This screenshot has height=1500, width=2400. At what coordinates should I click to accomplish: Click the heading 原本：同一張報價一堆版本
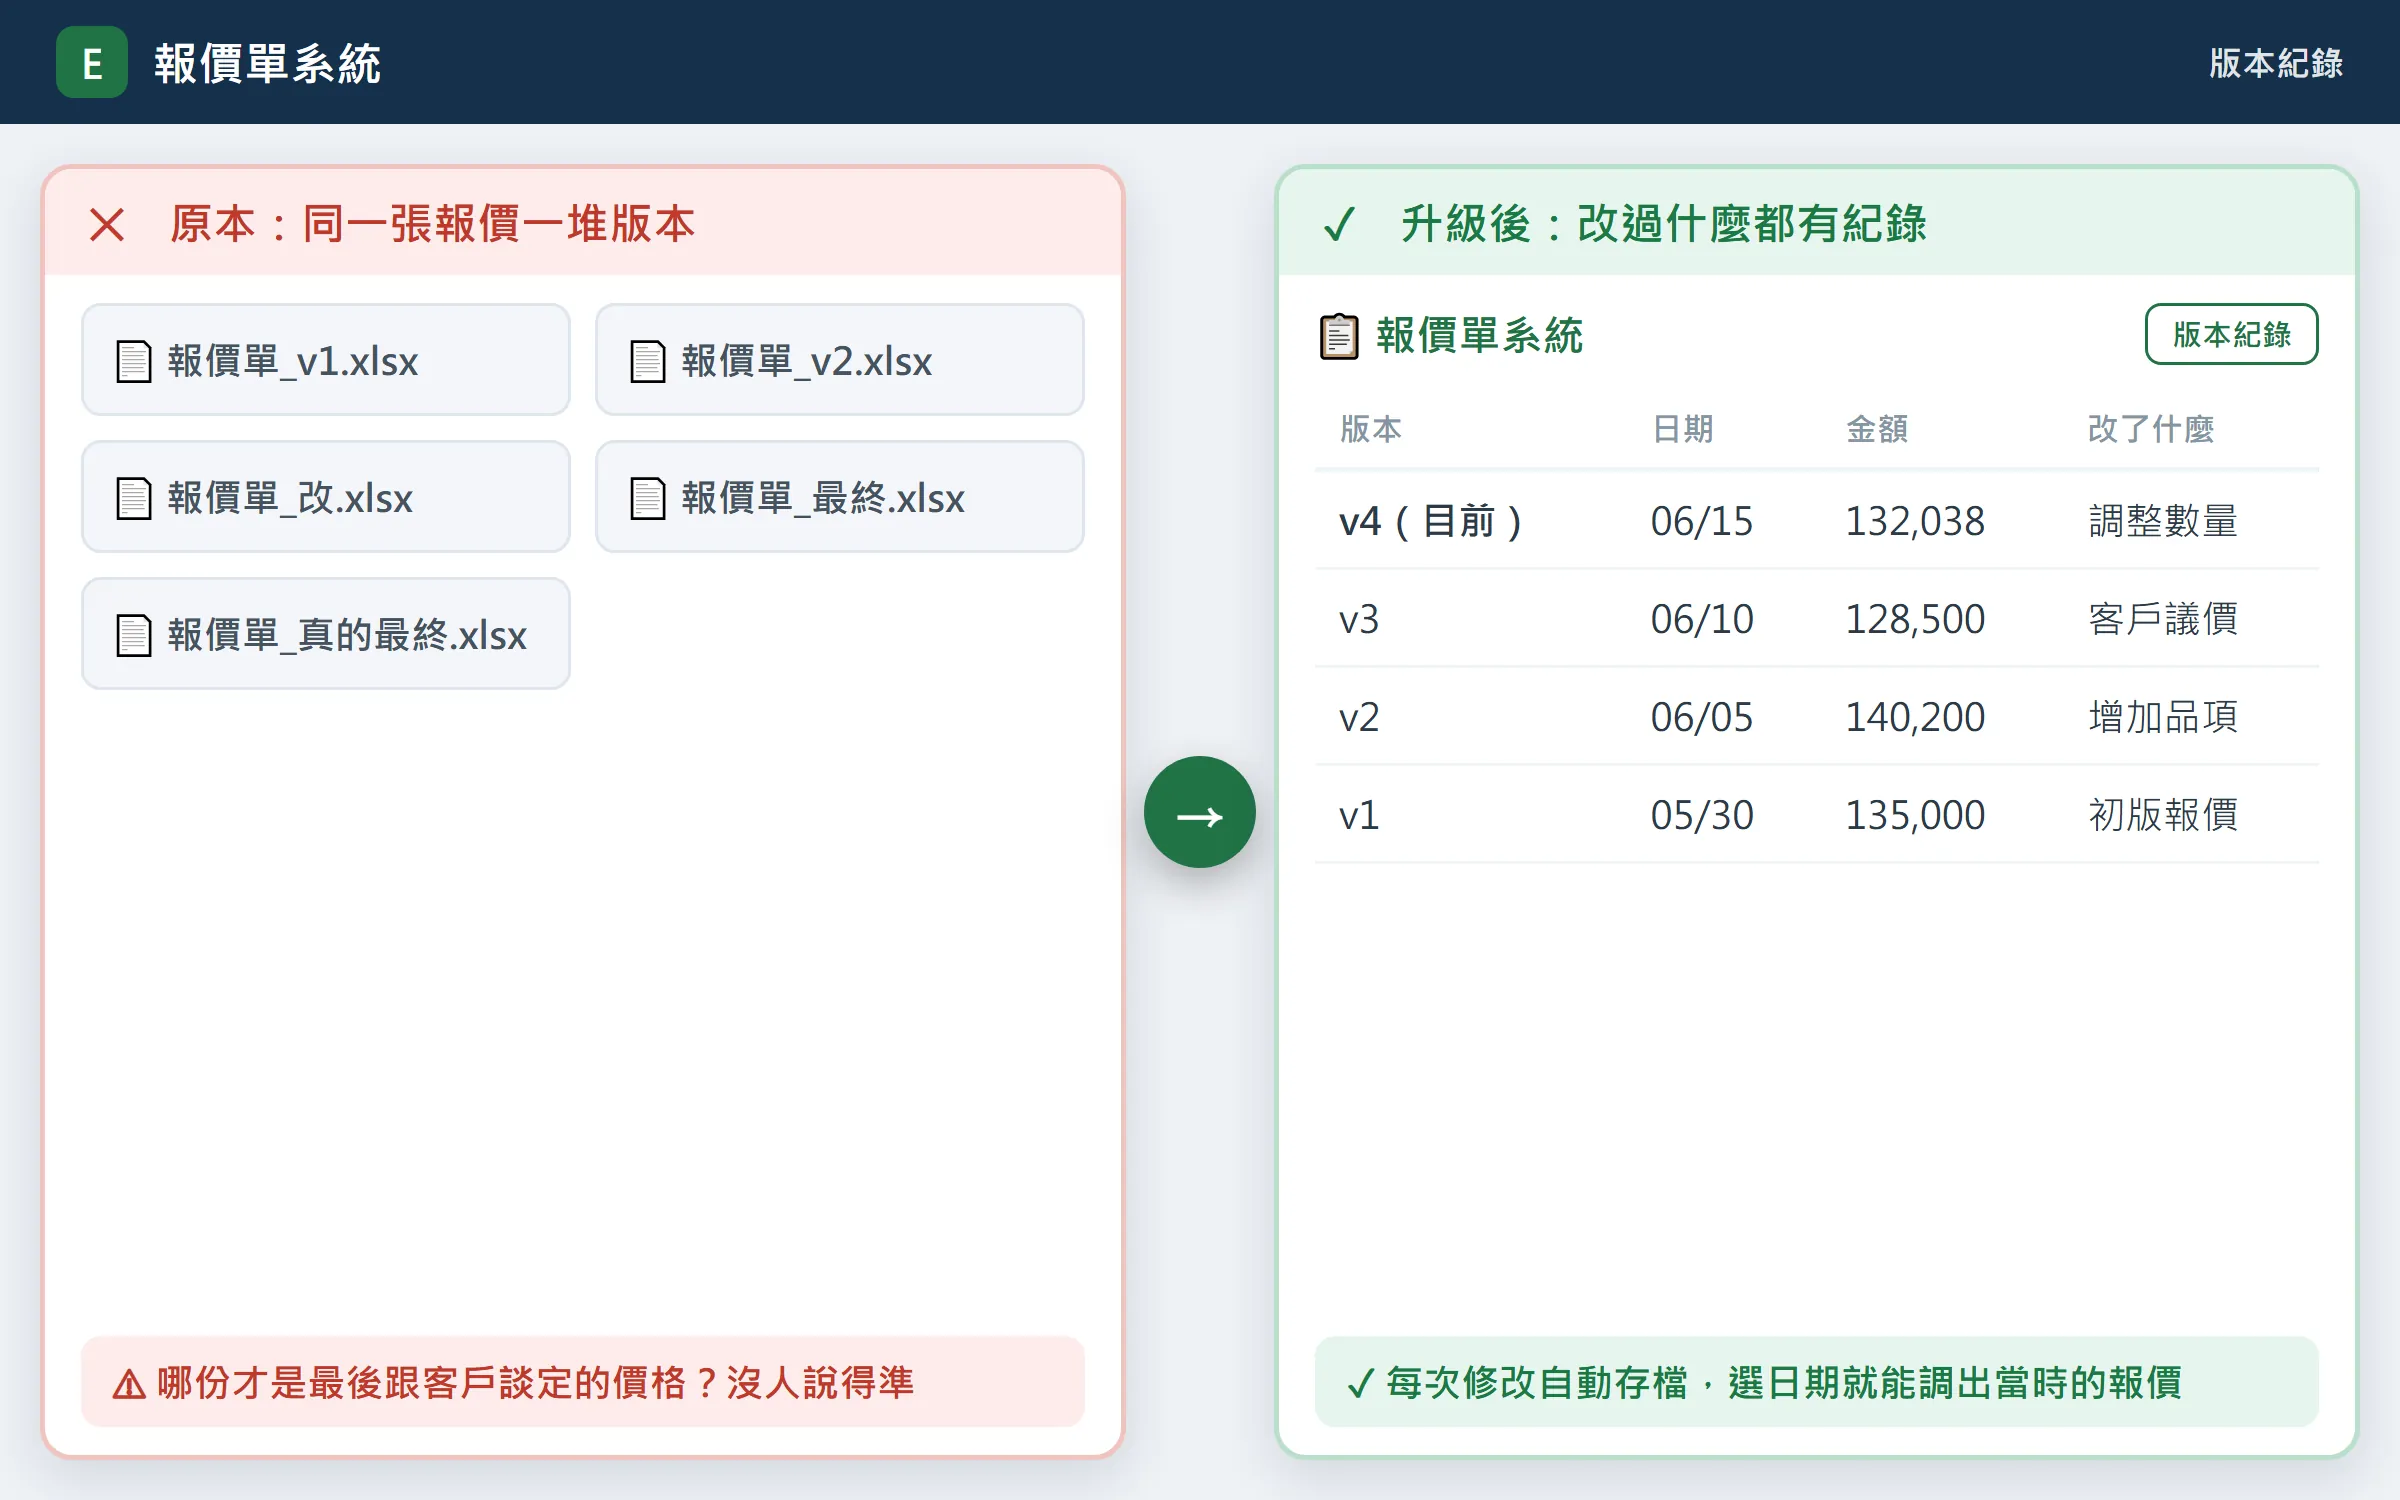(x=432, y=224)
